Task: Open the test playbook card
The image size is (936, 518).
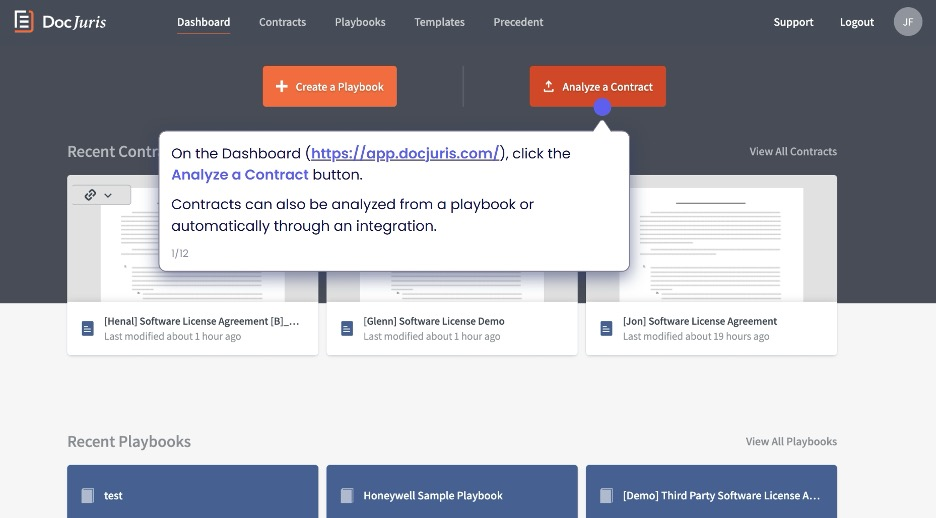Action: pos(192,492)
